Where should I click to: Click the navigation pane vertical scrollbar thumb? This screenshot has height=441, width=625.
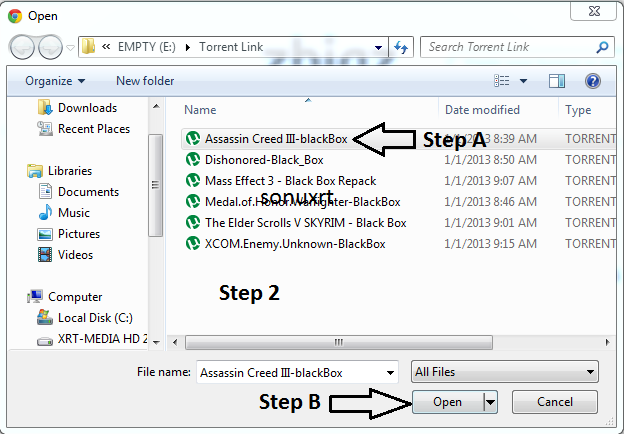pyautogui.click(x=155, y=185)
